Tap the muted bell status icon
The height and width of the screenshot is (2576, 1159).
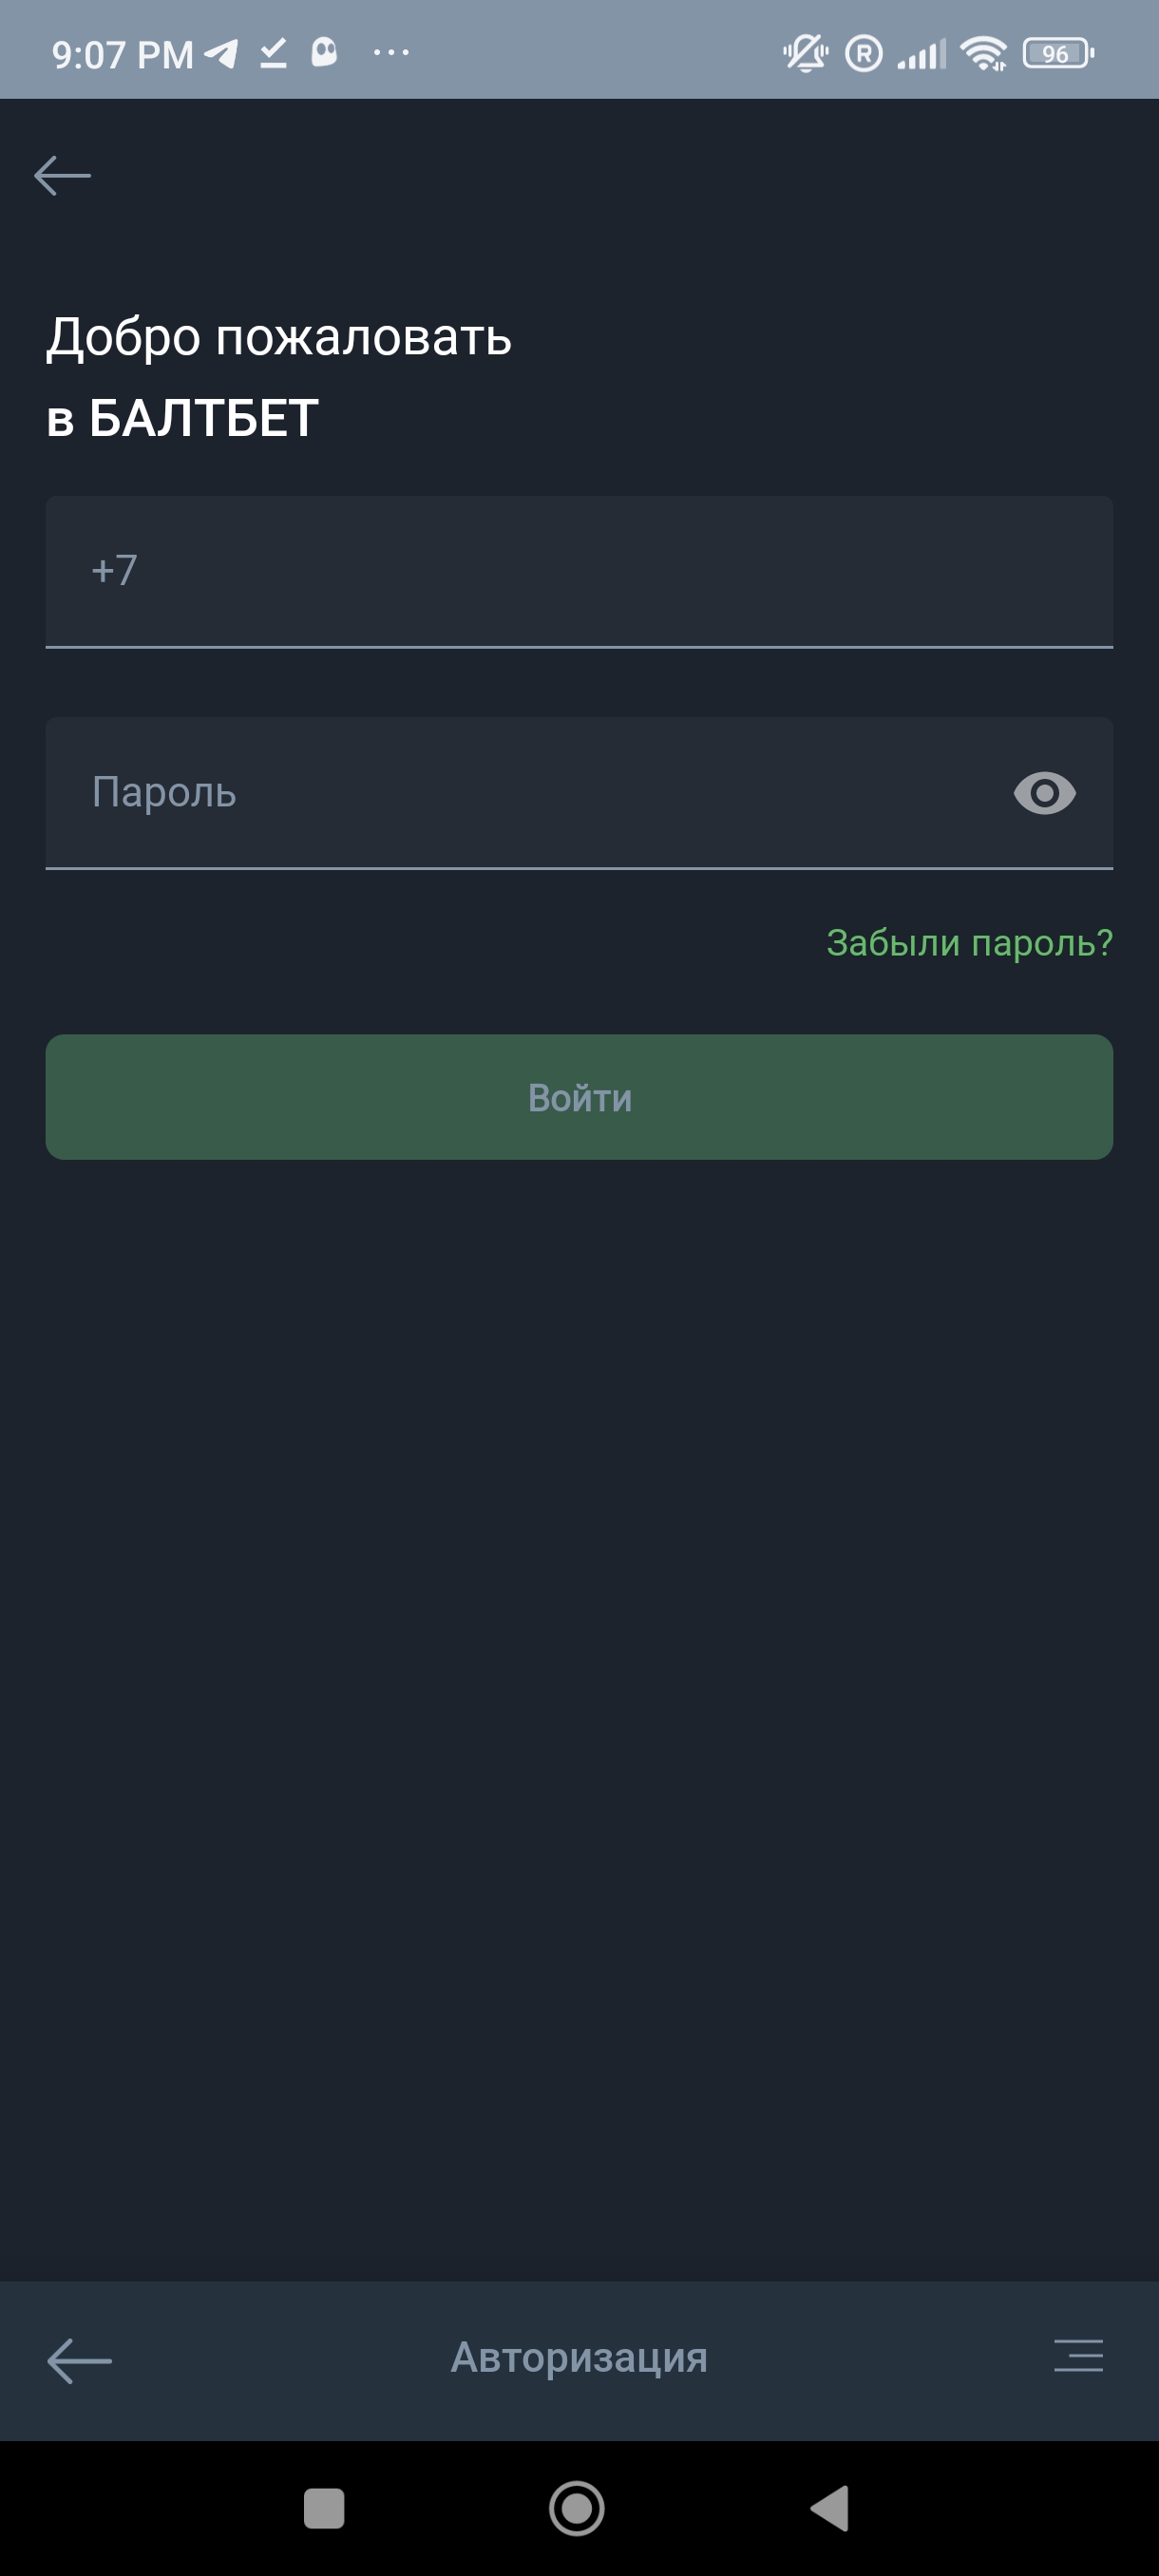pos(805,53)
